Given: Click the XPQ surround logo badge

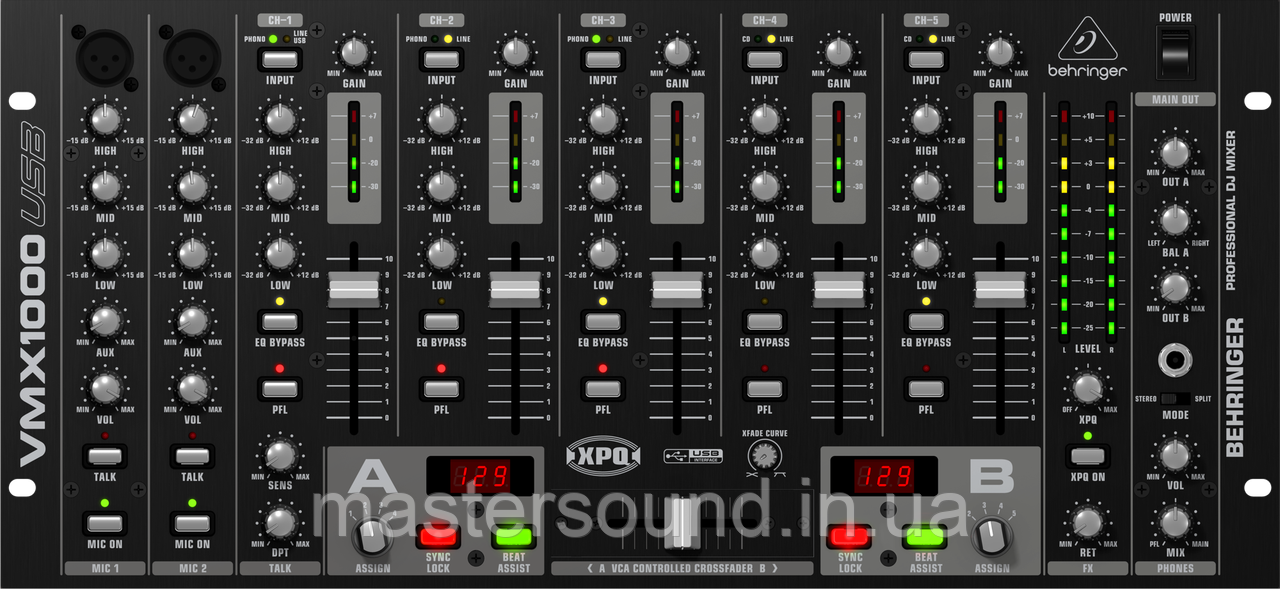Looking at the screenshot, I should (x=601, y=454).
